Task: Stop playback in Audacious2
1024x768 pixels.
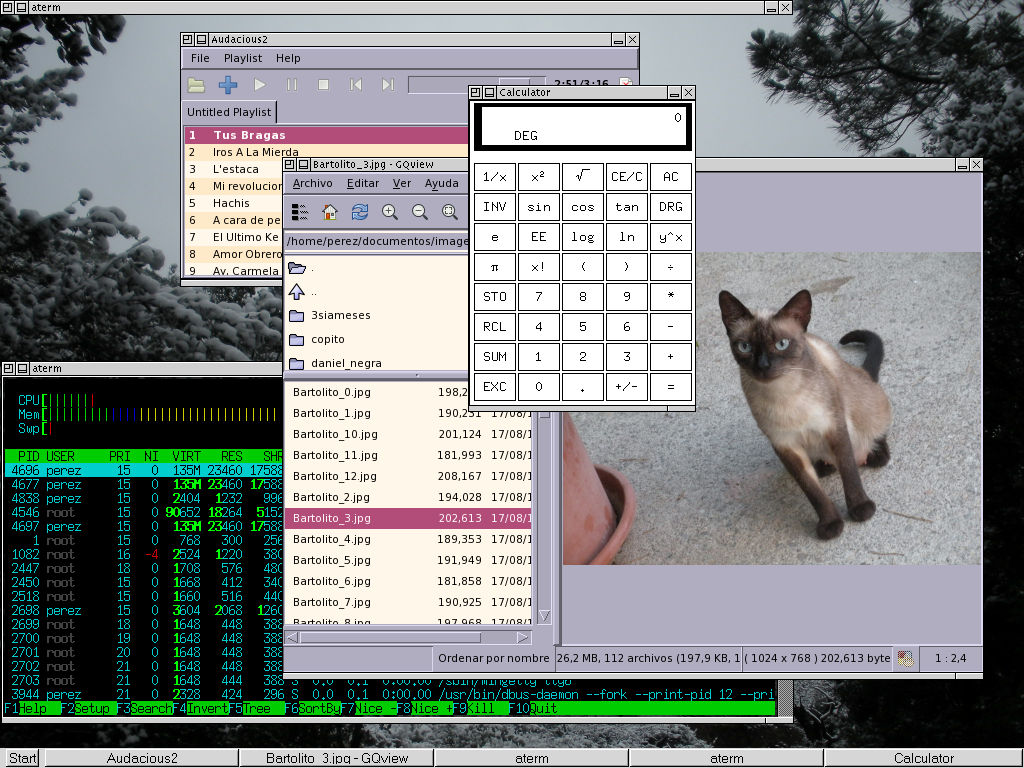Action: click(323, 85)
